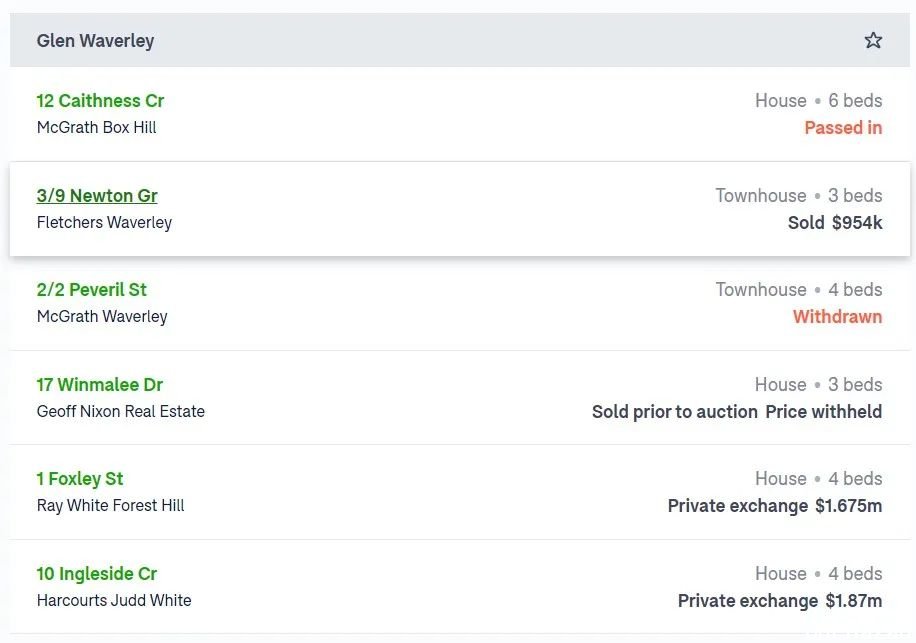Screen dimensions: 916x643
Task: Open the 10 Ingleside Cr listing
Action: click(x=96, y=574)
